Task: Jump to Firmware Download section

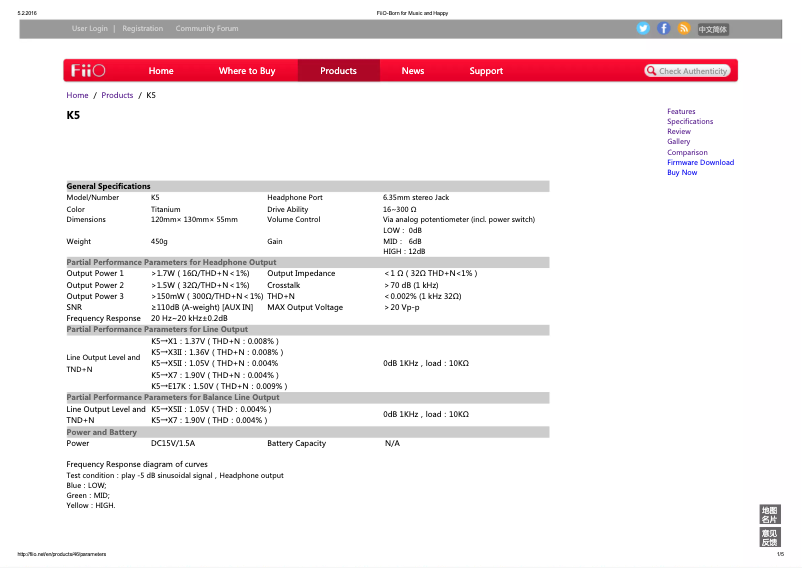Action: (x=700, y=163)
